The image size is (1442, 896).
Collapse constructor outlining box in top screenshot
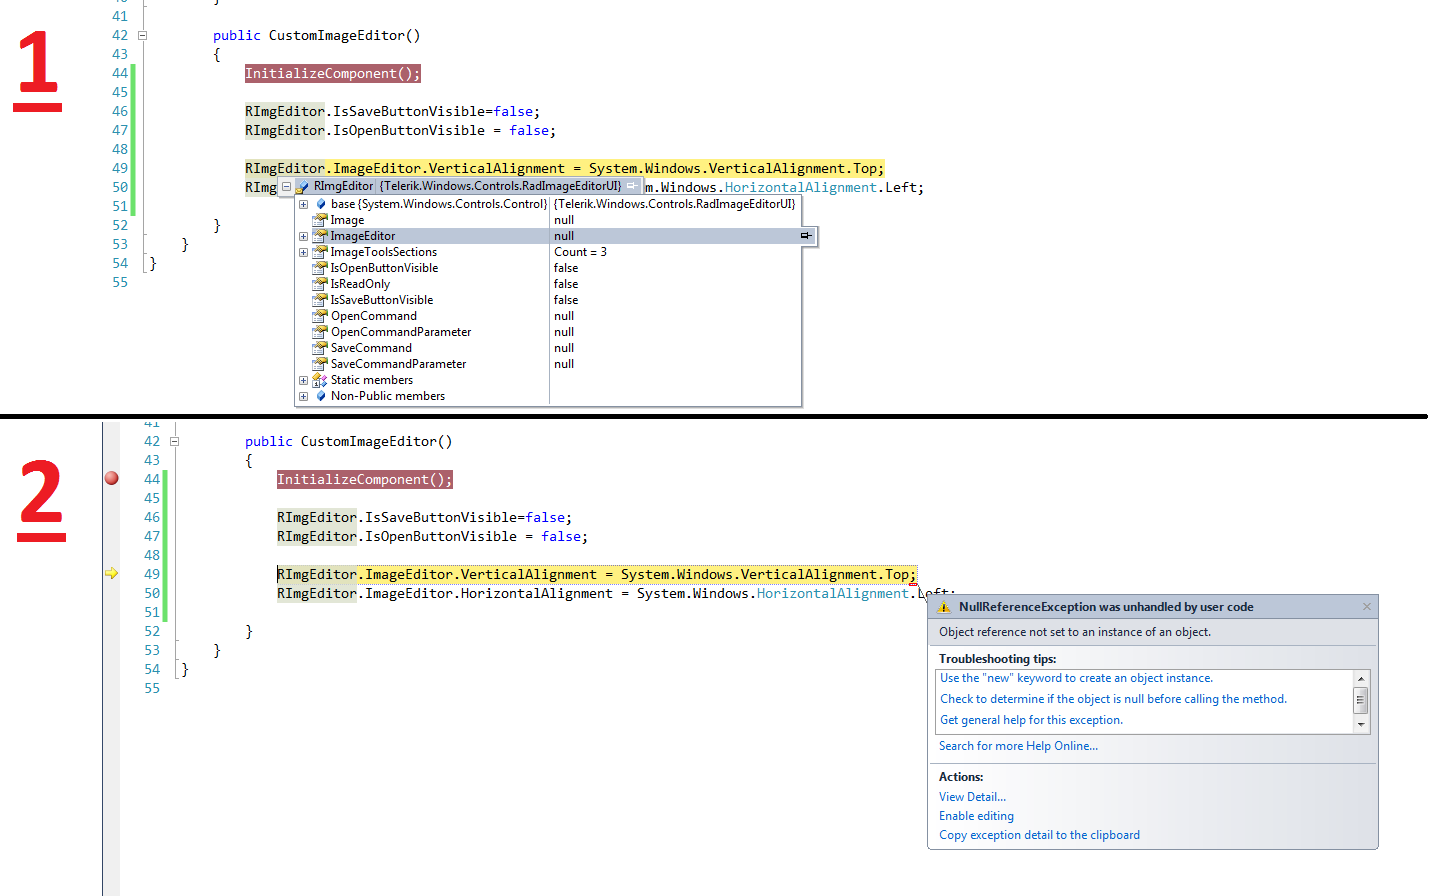pos(142,35)
